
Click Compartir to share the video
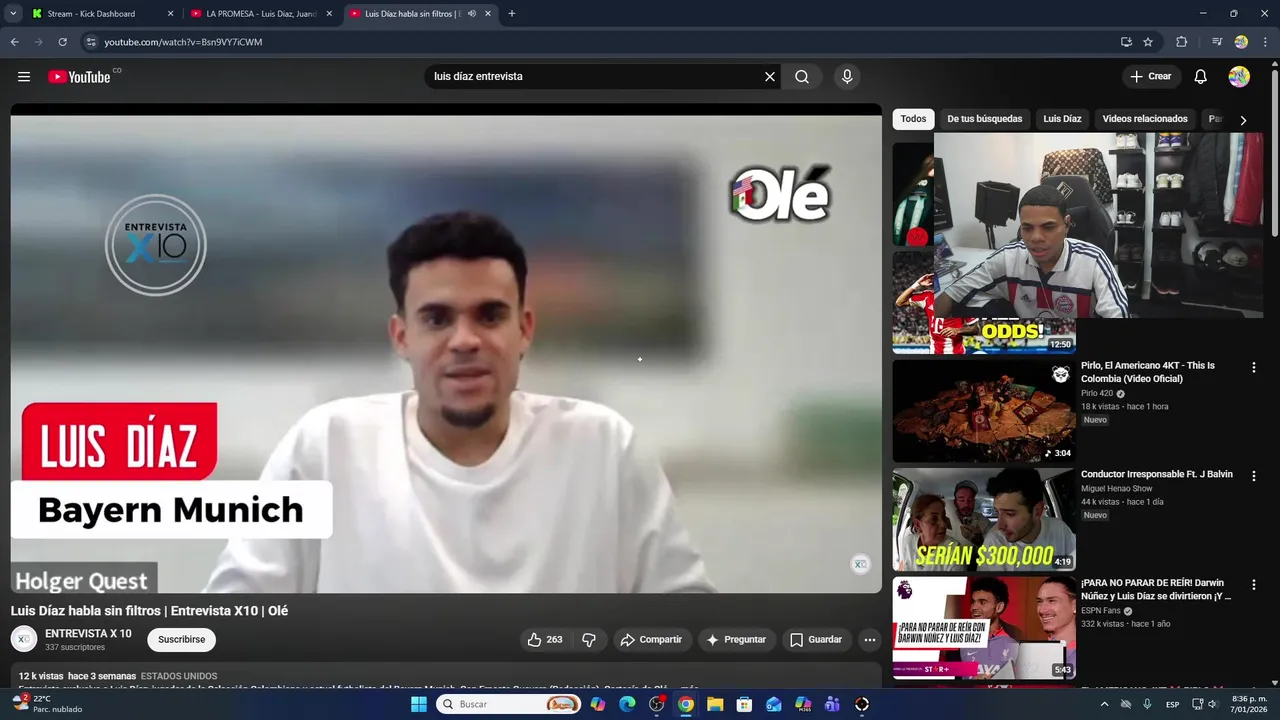651,640
